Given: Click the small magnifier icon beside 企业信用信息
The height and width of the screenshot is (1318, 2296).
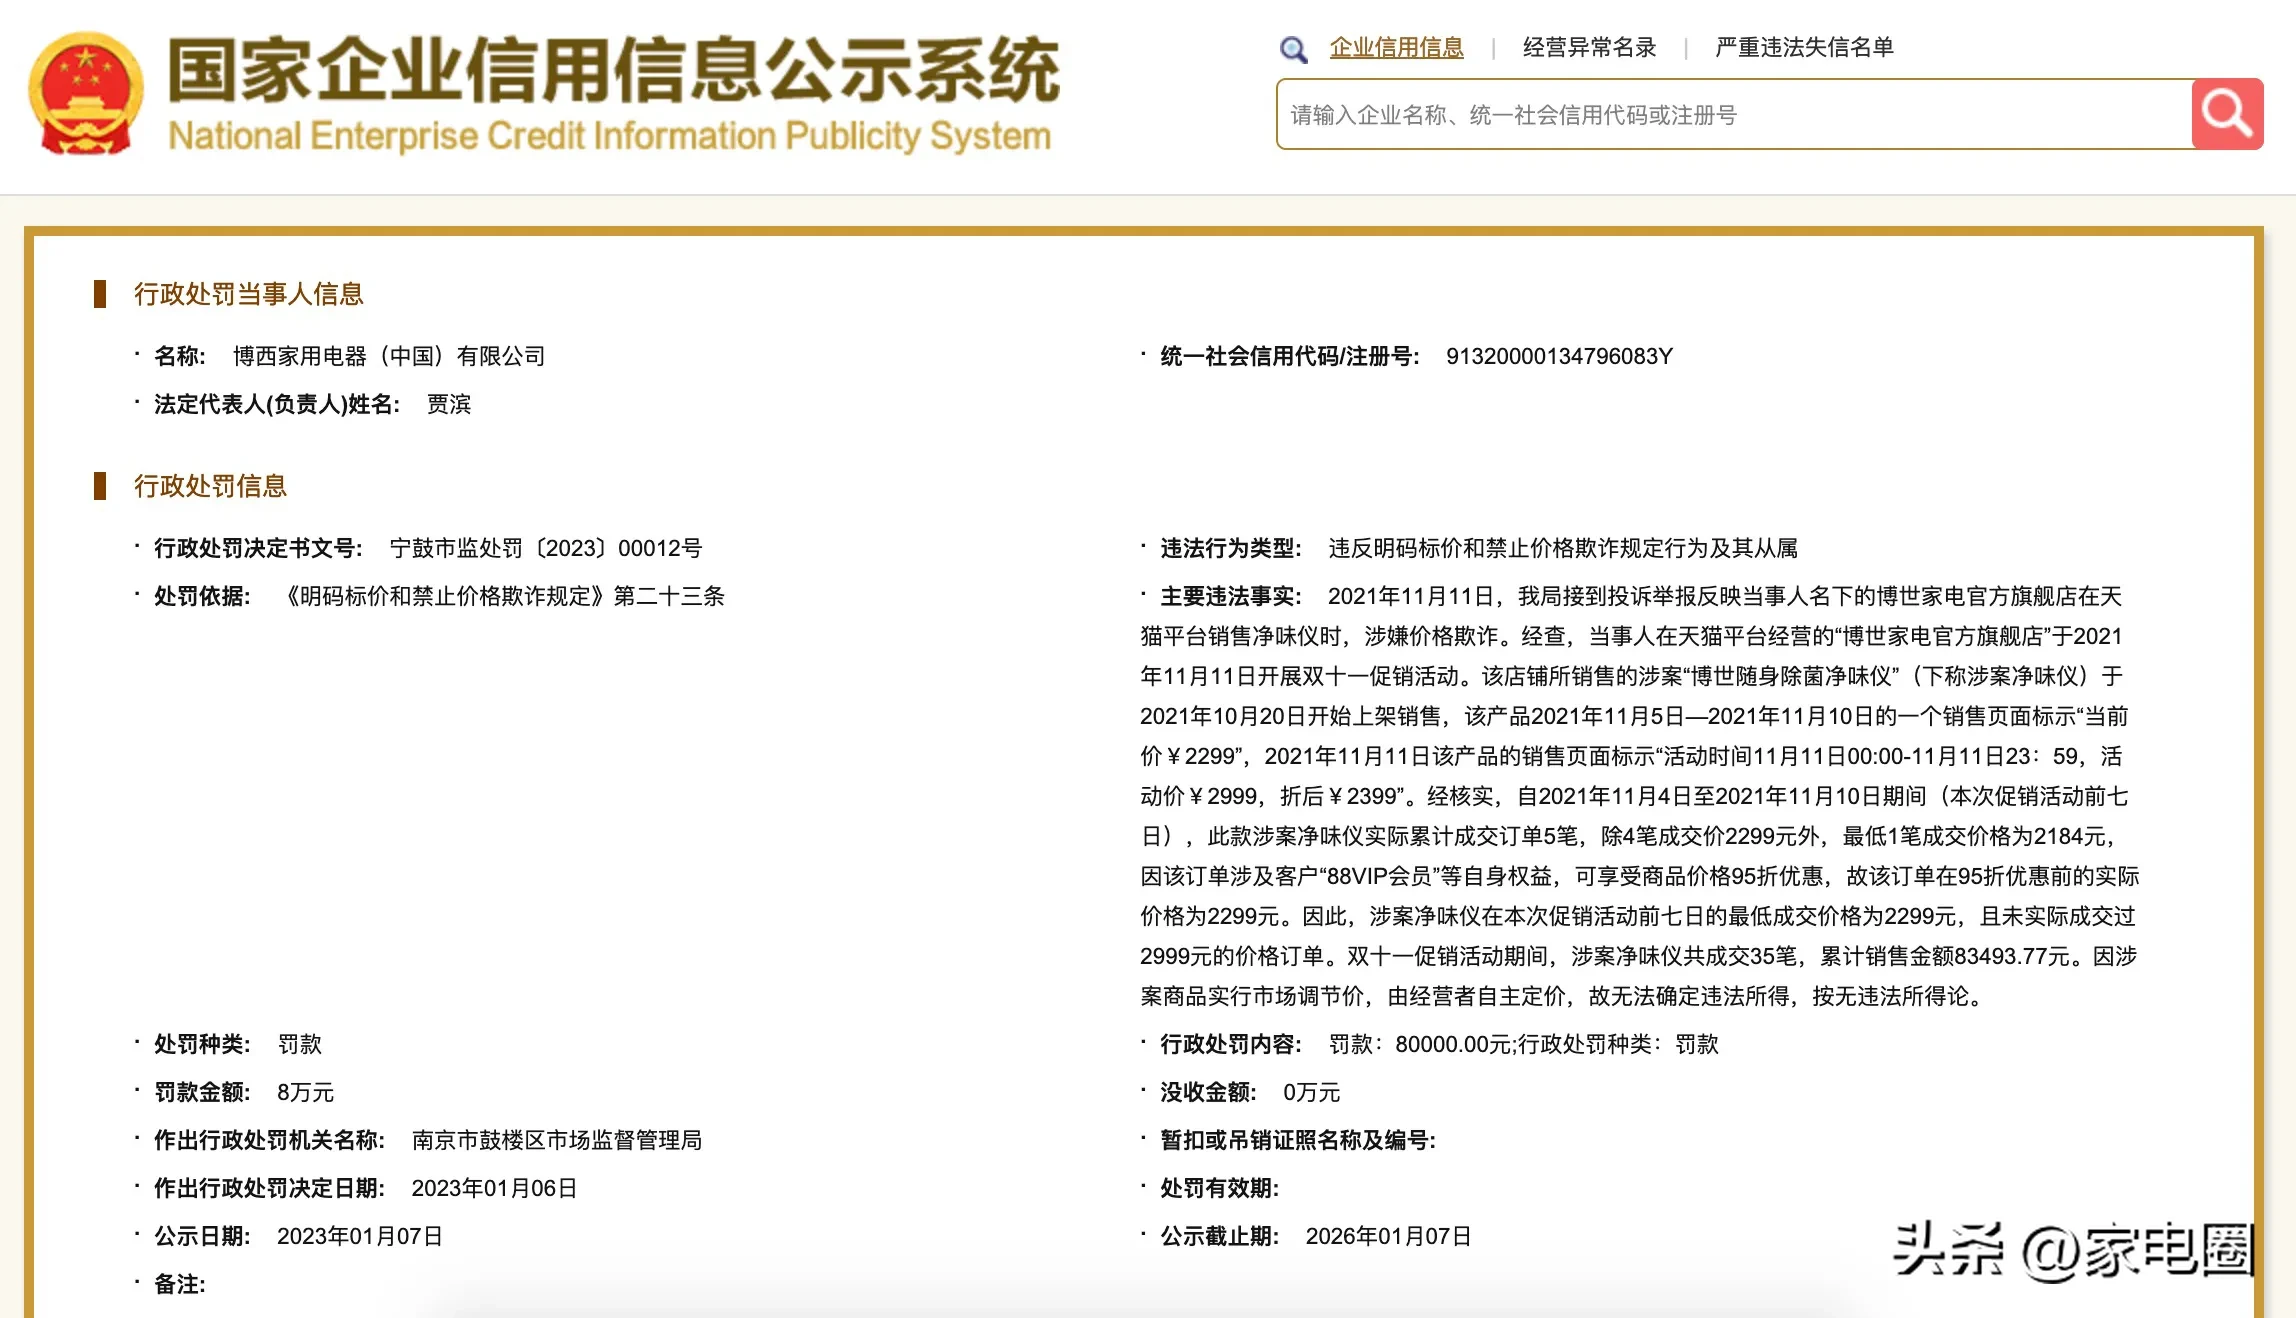Looking at the screenshot, I should pyautogui.click(x=1294, y=49).
